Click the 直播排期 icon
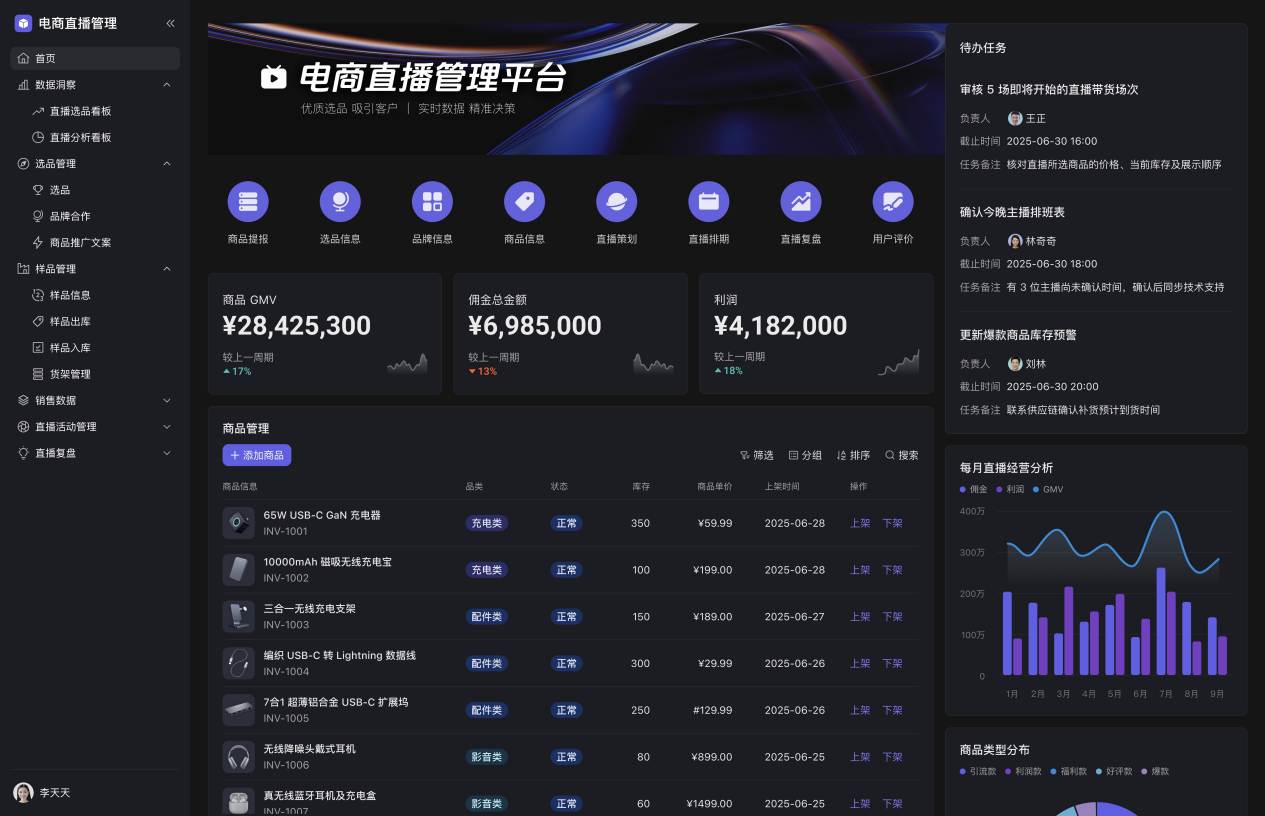The height and width of the screenshot is (816, 1265). pyautogui.click(x=709, y=201)
